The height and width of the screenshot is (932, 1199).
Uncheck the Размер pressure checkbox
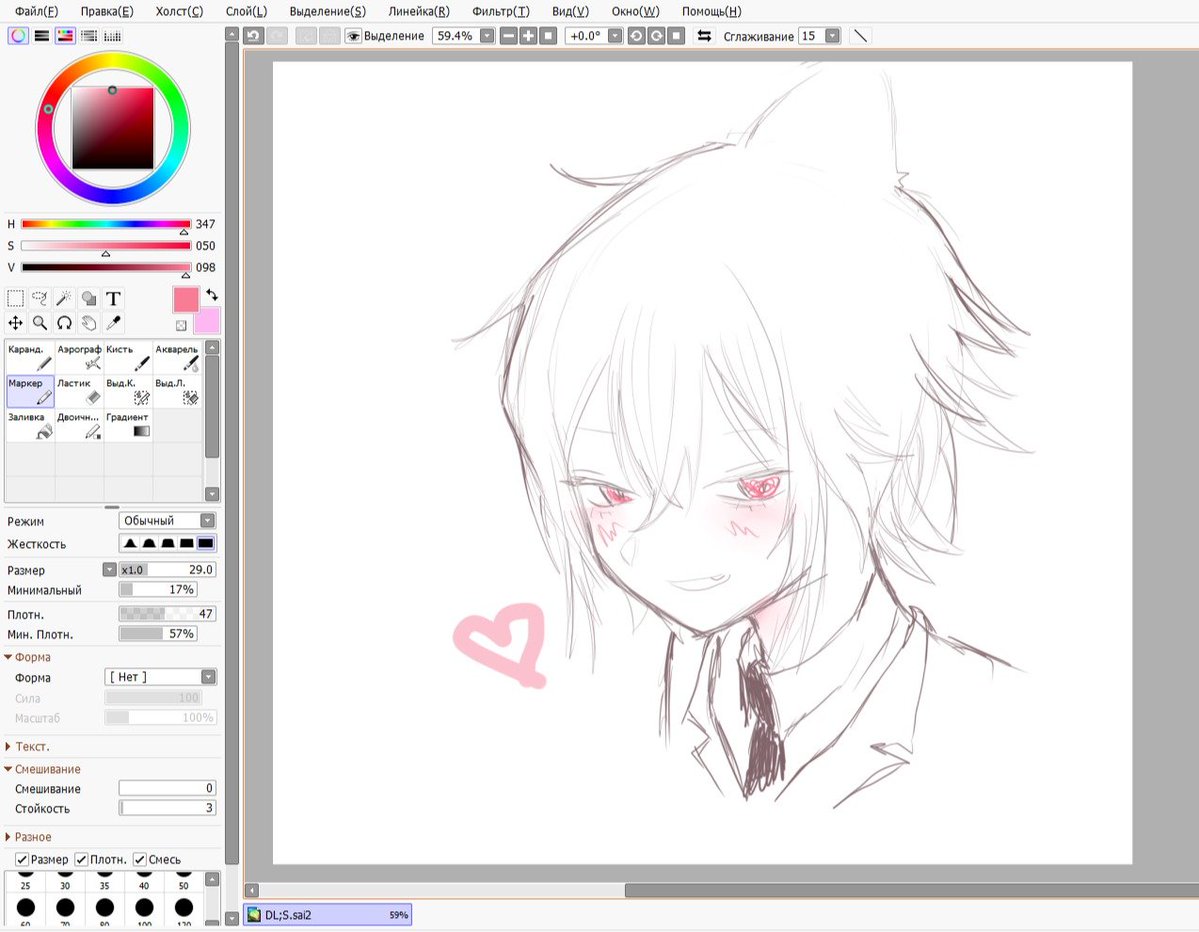point(22,859)
